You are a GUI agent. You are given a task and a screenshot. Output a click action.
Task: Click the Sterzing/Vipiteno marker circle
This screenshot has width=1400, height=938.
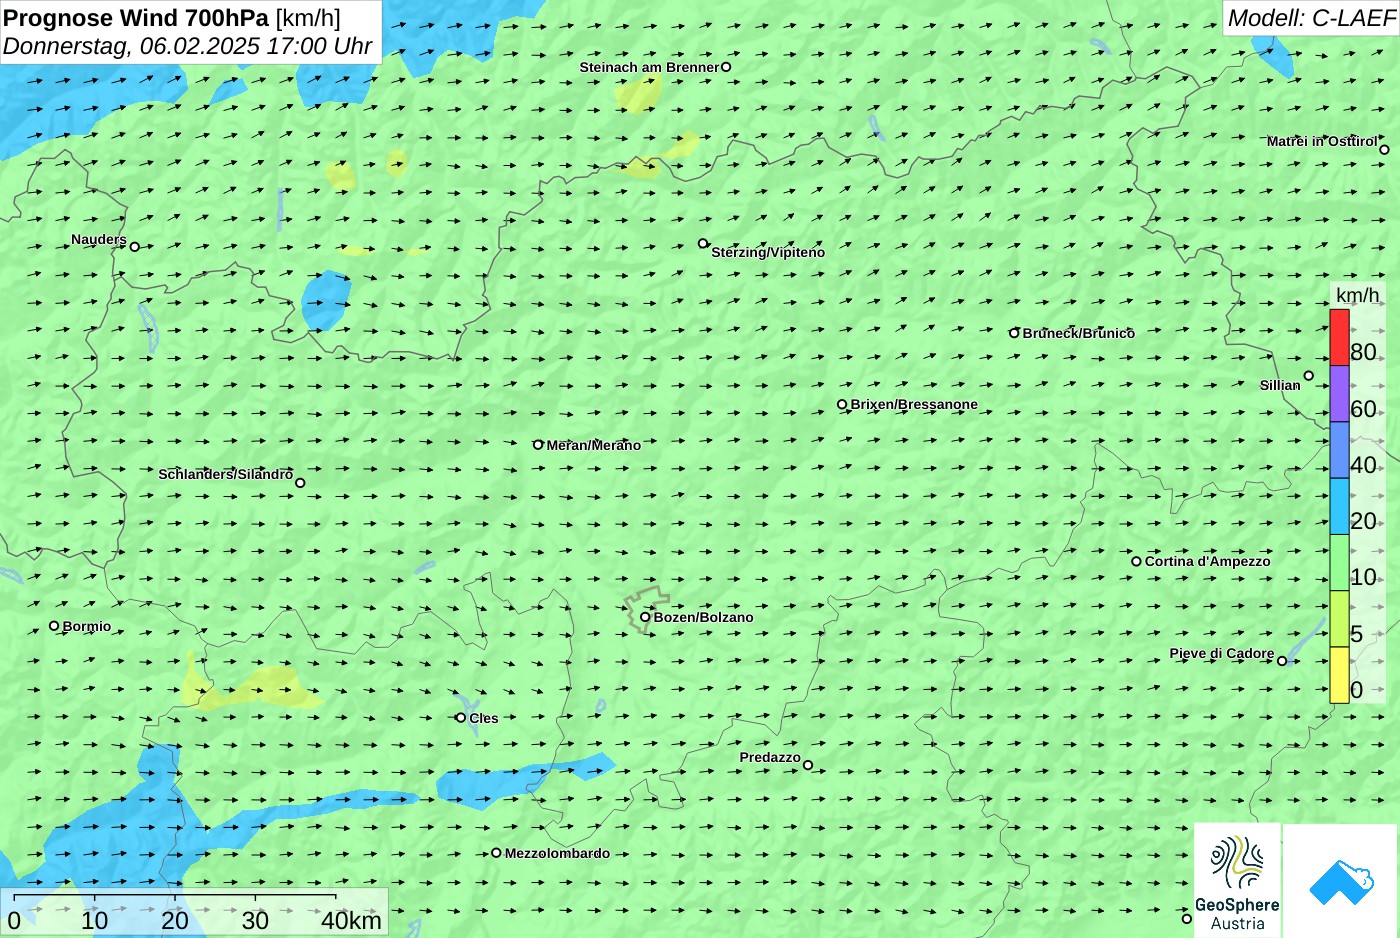(x=703, y=243)
